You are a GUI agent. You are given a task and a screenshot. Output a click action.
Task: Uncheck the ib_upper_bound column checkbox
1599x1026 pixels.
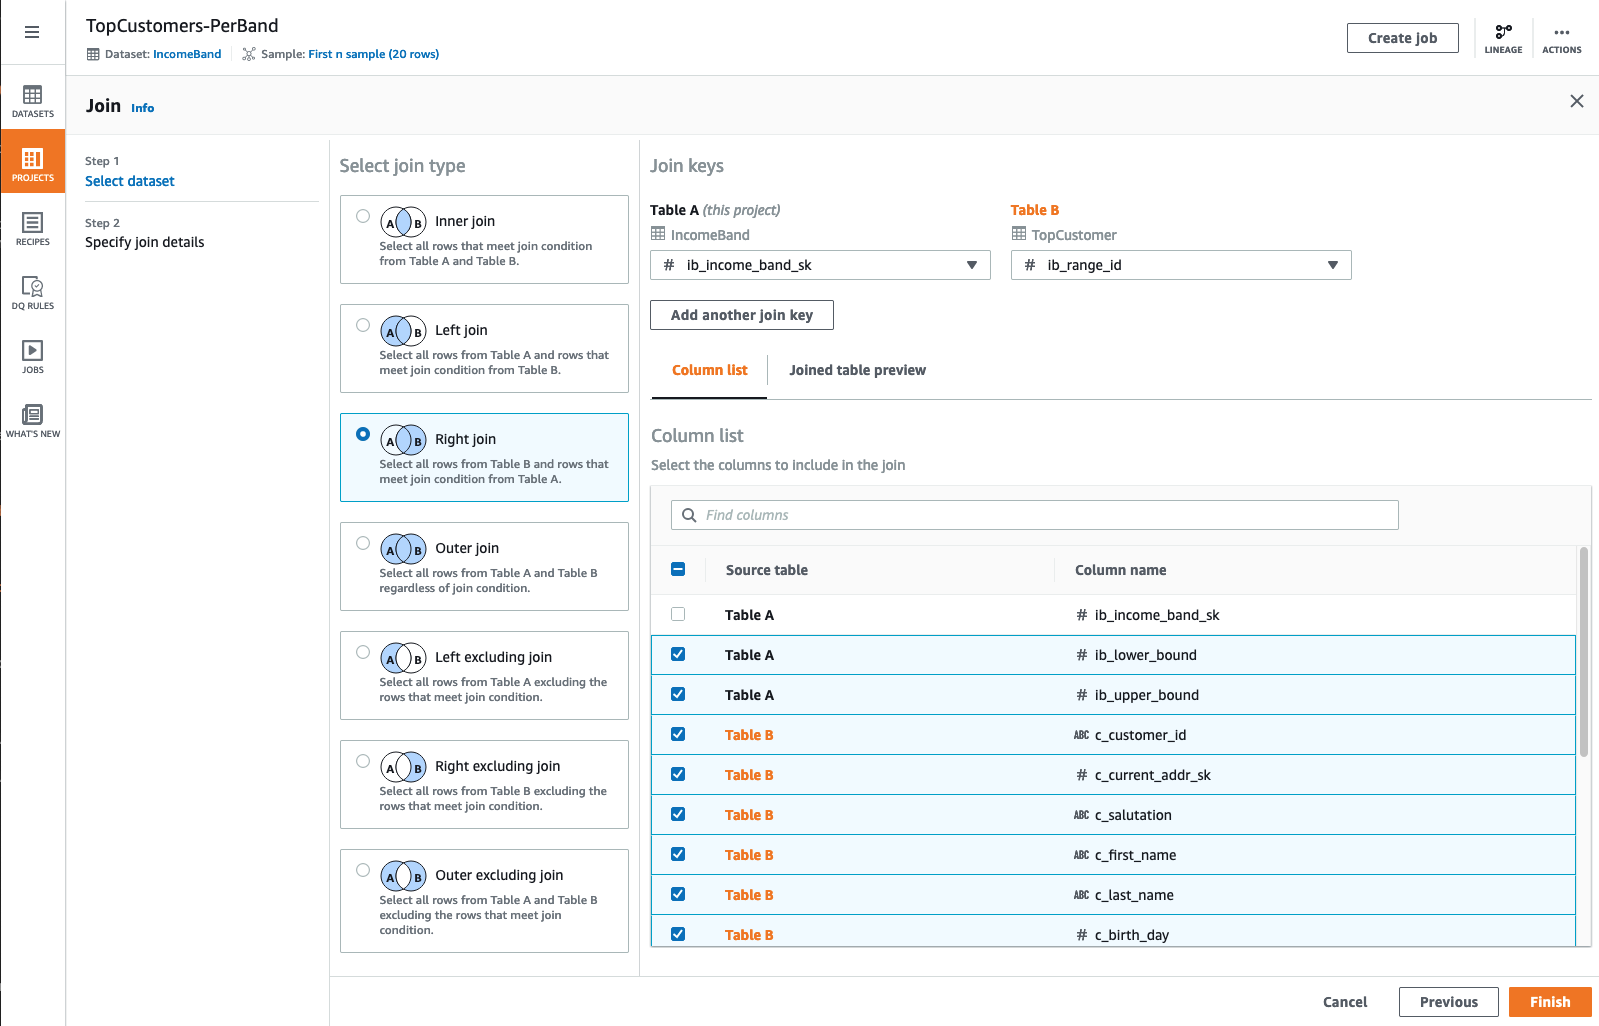pos(678,694)
